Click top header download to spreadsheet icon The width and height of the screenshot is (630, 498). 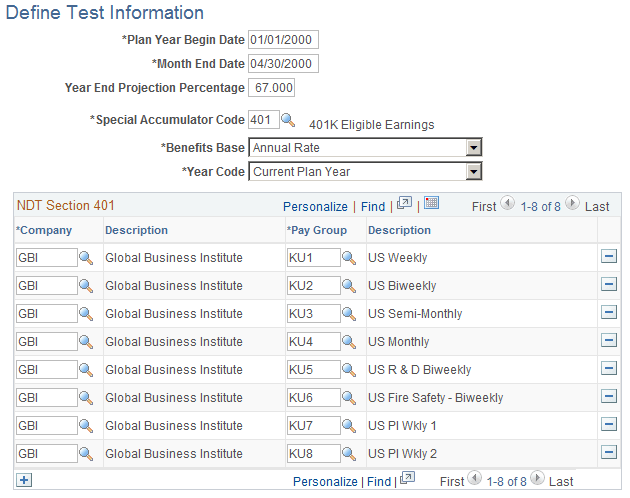(x=432, y=204)
